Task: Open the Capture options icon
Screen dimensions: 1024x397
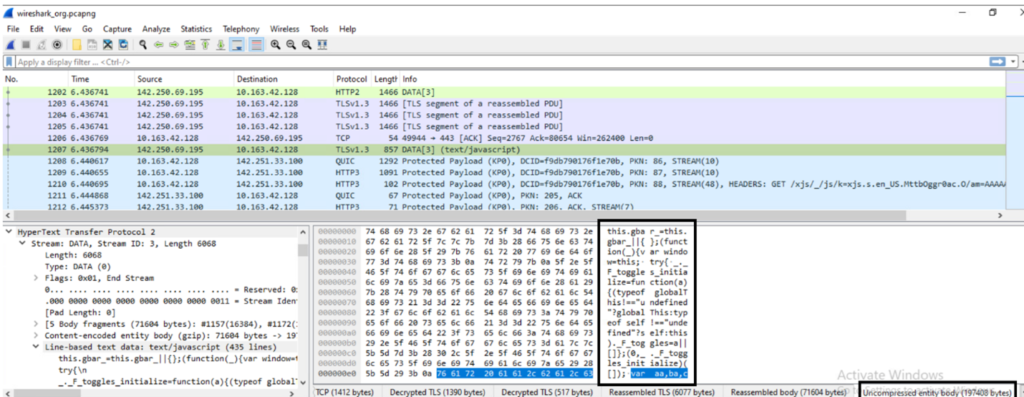Action: (x=57, y=44)
